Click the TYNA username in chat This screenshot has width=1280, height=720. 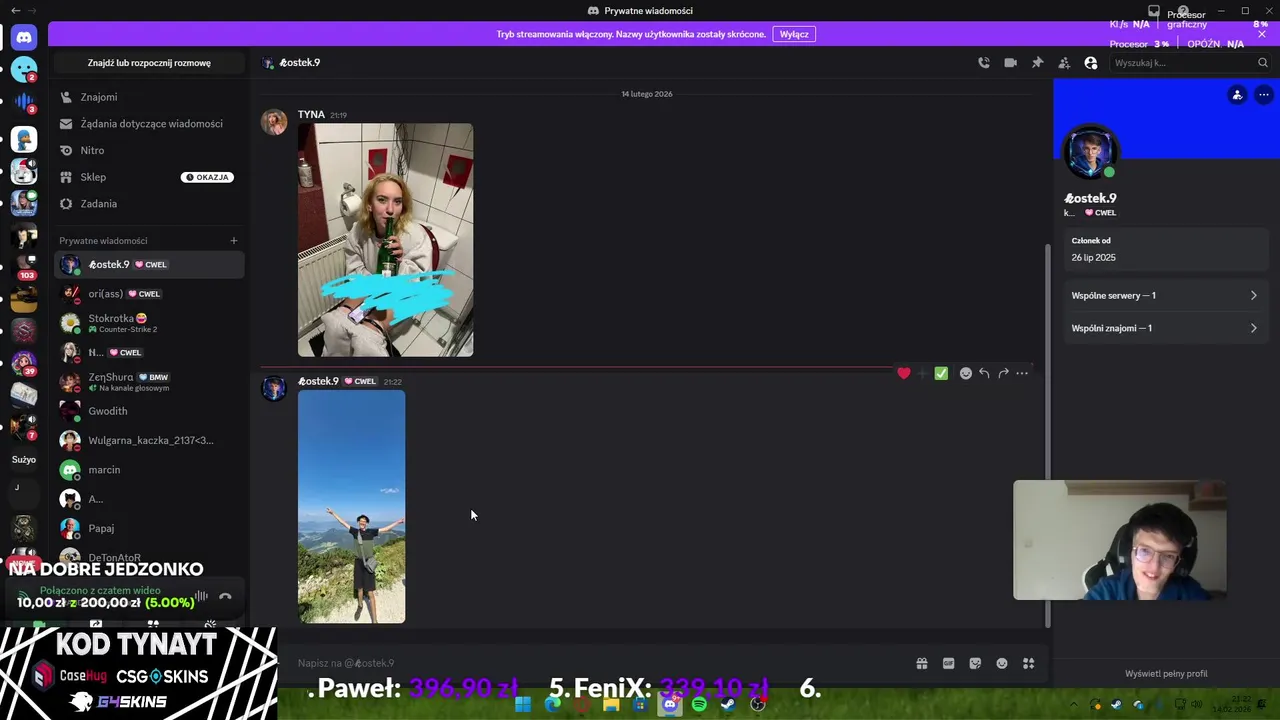click(311, 114)
